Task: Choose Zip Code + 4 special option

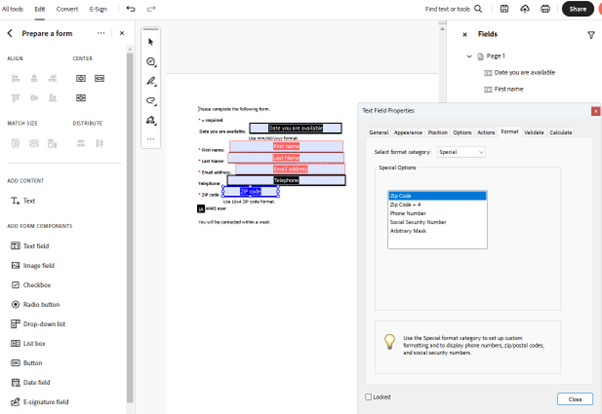Action: (437, 205)
